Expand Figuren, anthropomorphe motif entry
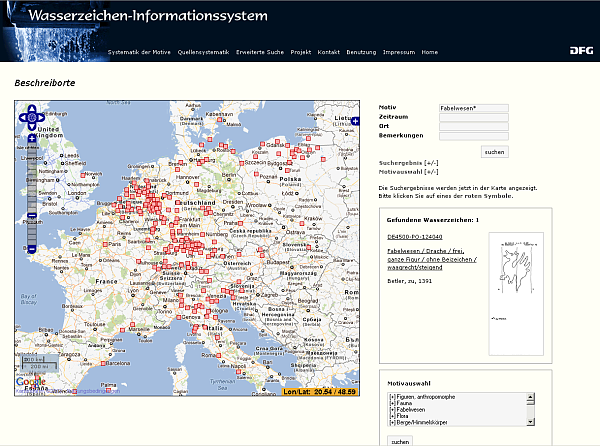Screen dimensions: 600x446 pyautogui.click(x=393, y=397)
